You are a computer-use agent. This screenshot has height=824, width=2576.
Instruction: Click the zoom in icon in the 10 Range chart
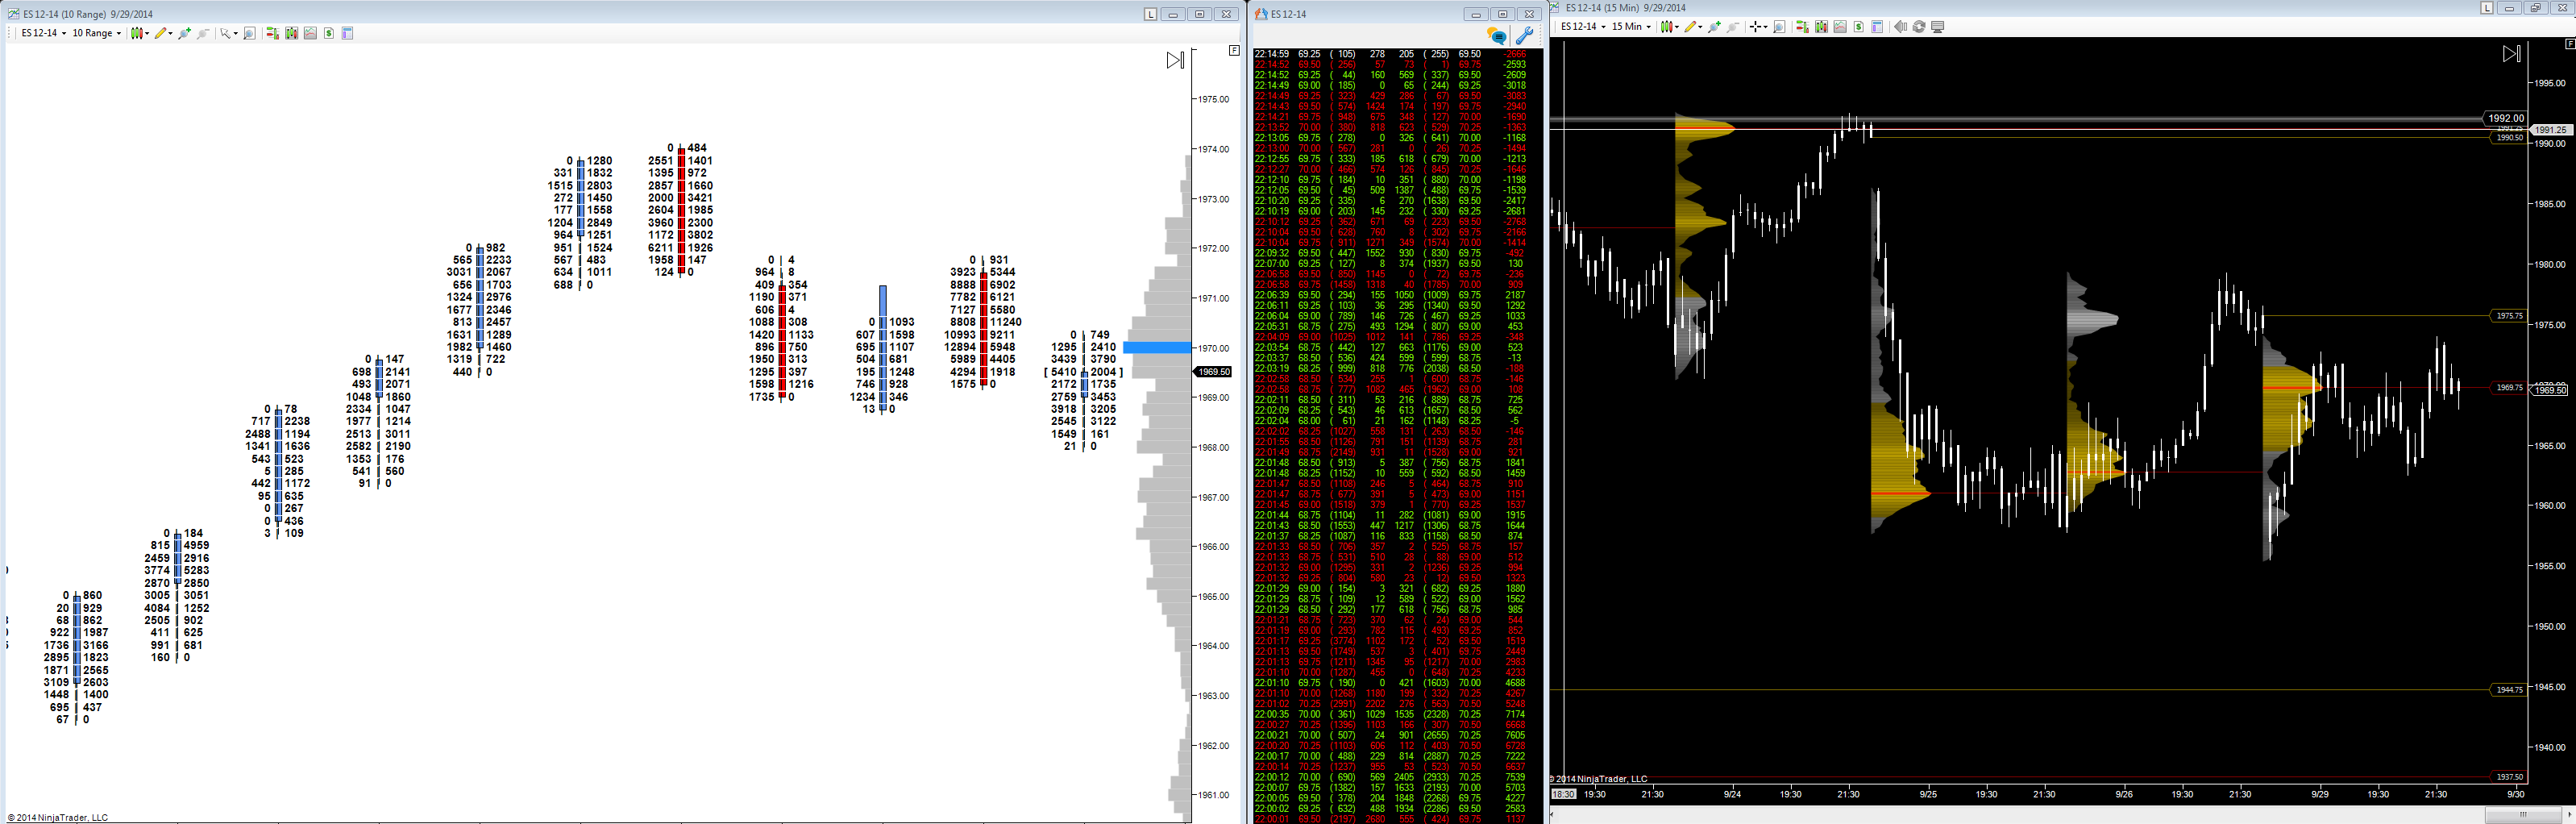pos(185,33)
